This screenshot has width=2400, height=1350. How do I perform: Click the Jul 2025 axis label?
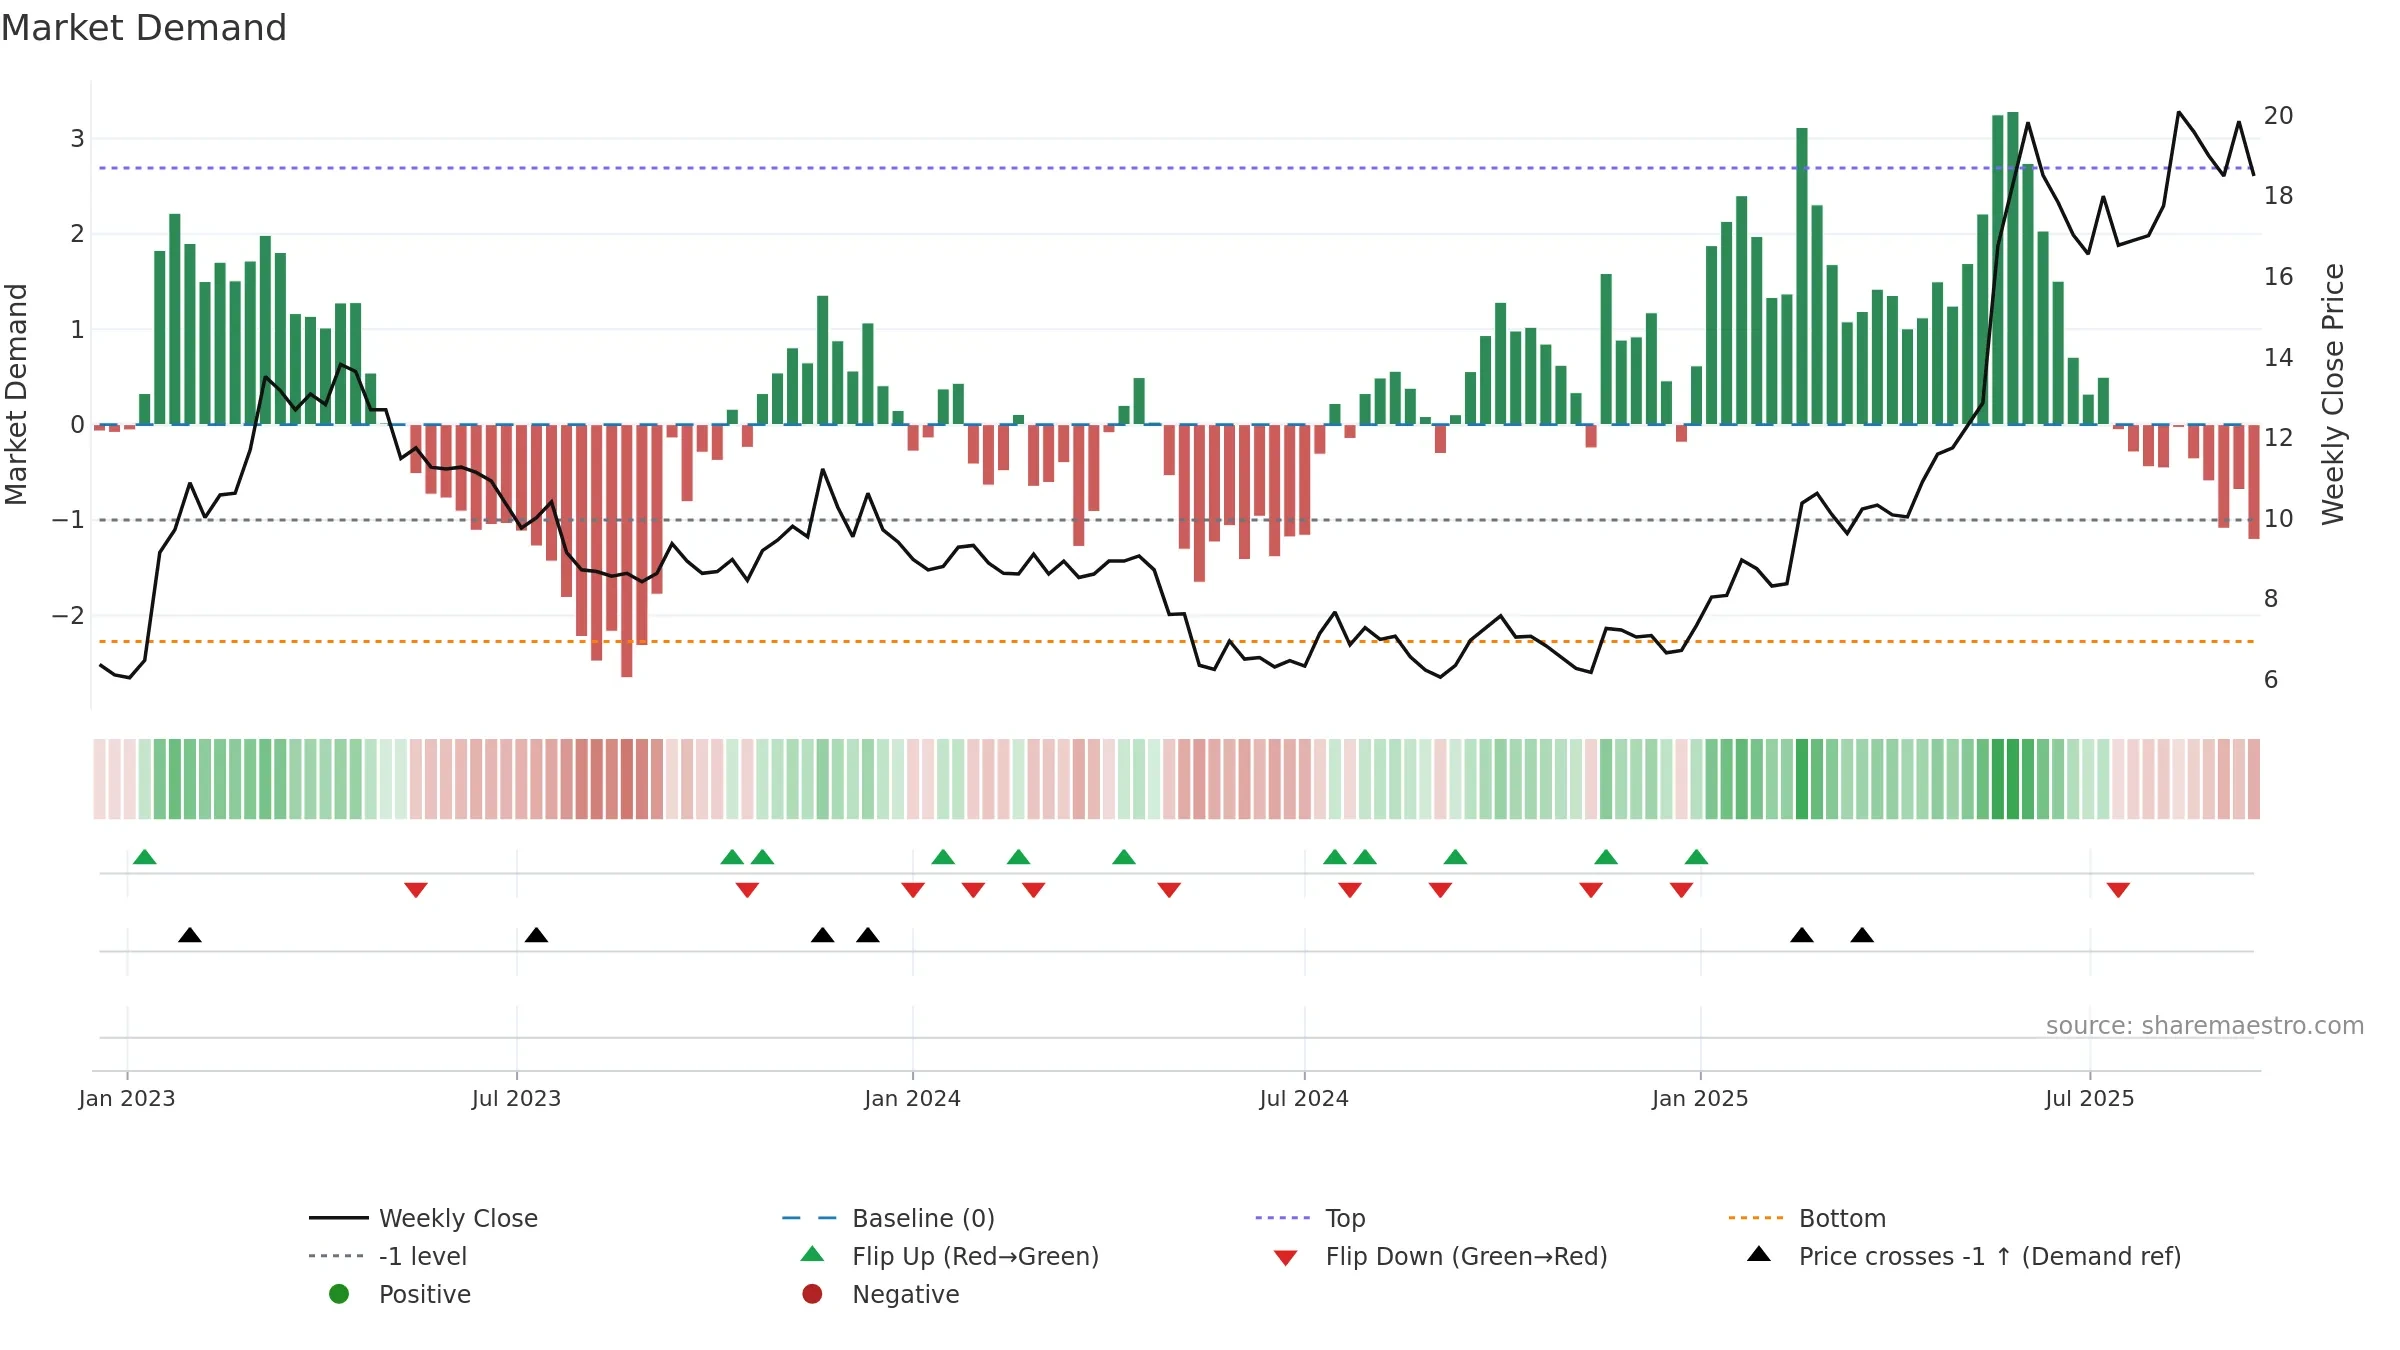pos(2090,1099)
